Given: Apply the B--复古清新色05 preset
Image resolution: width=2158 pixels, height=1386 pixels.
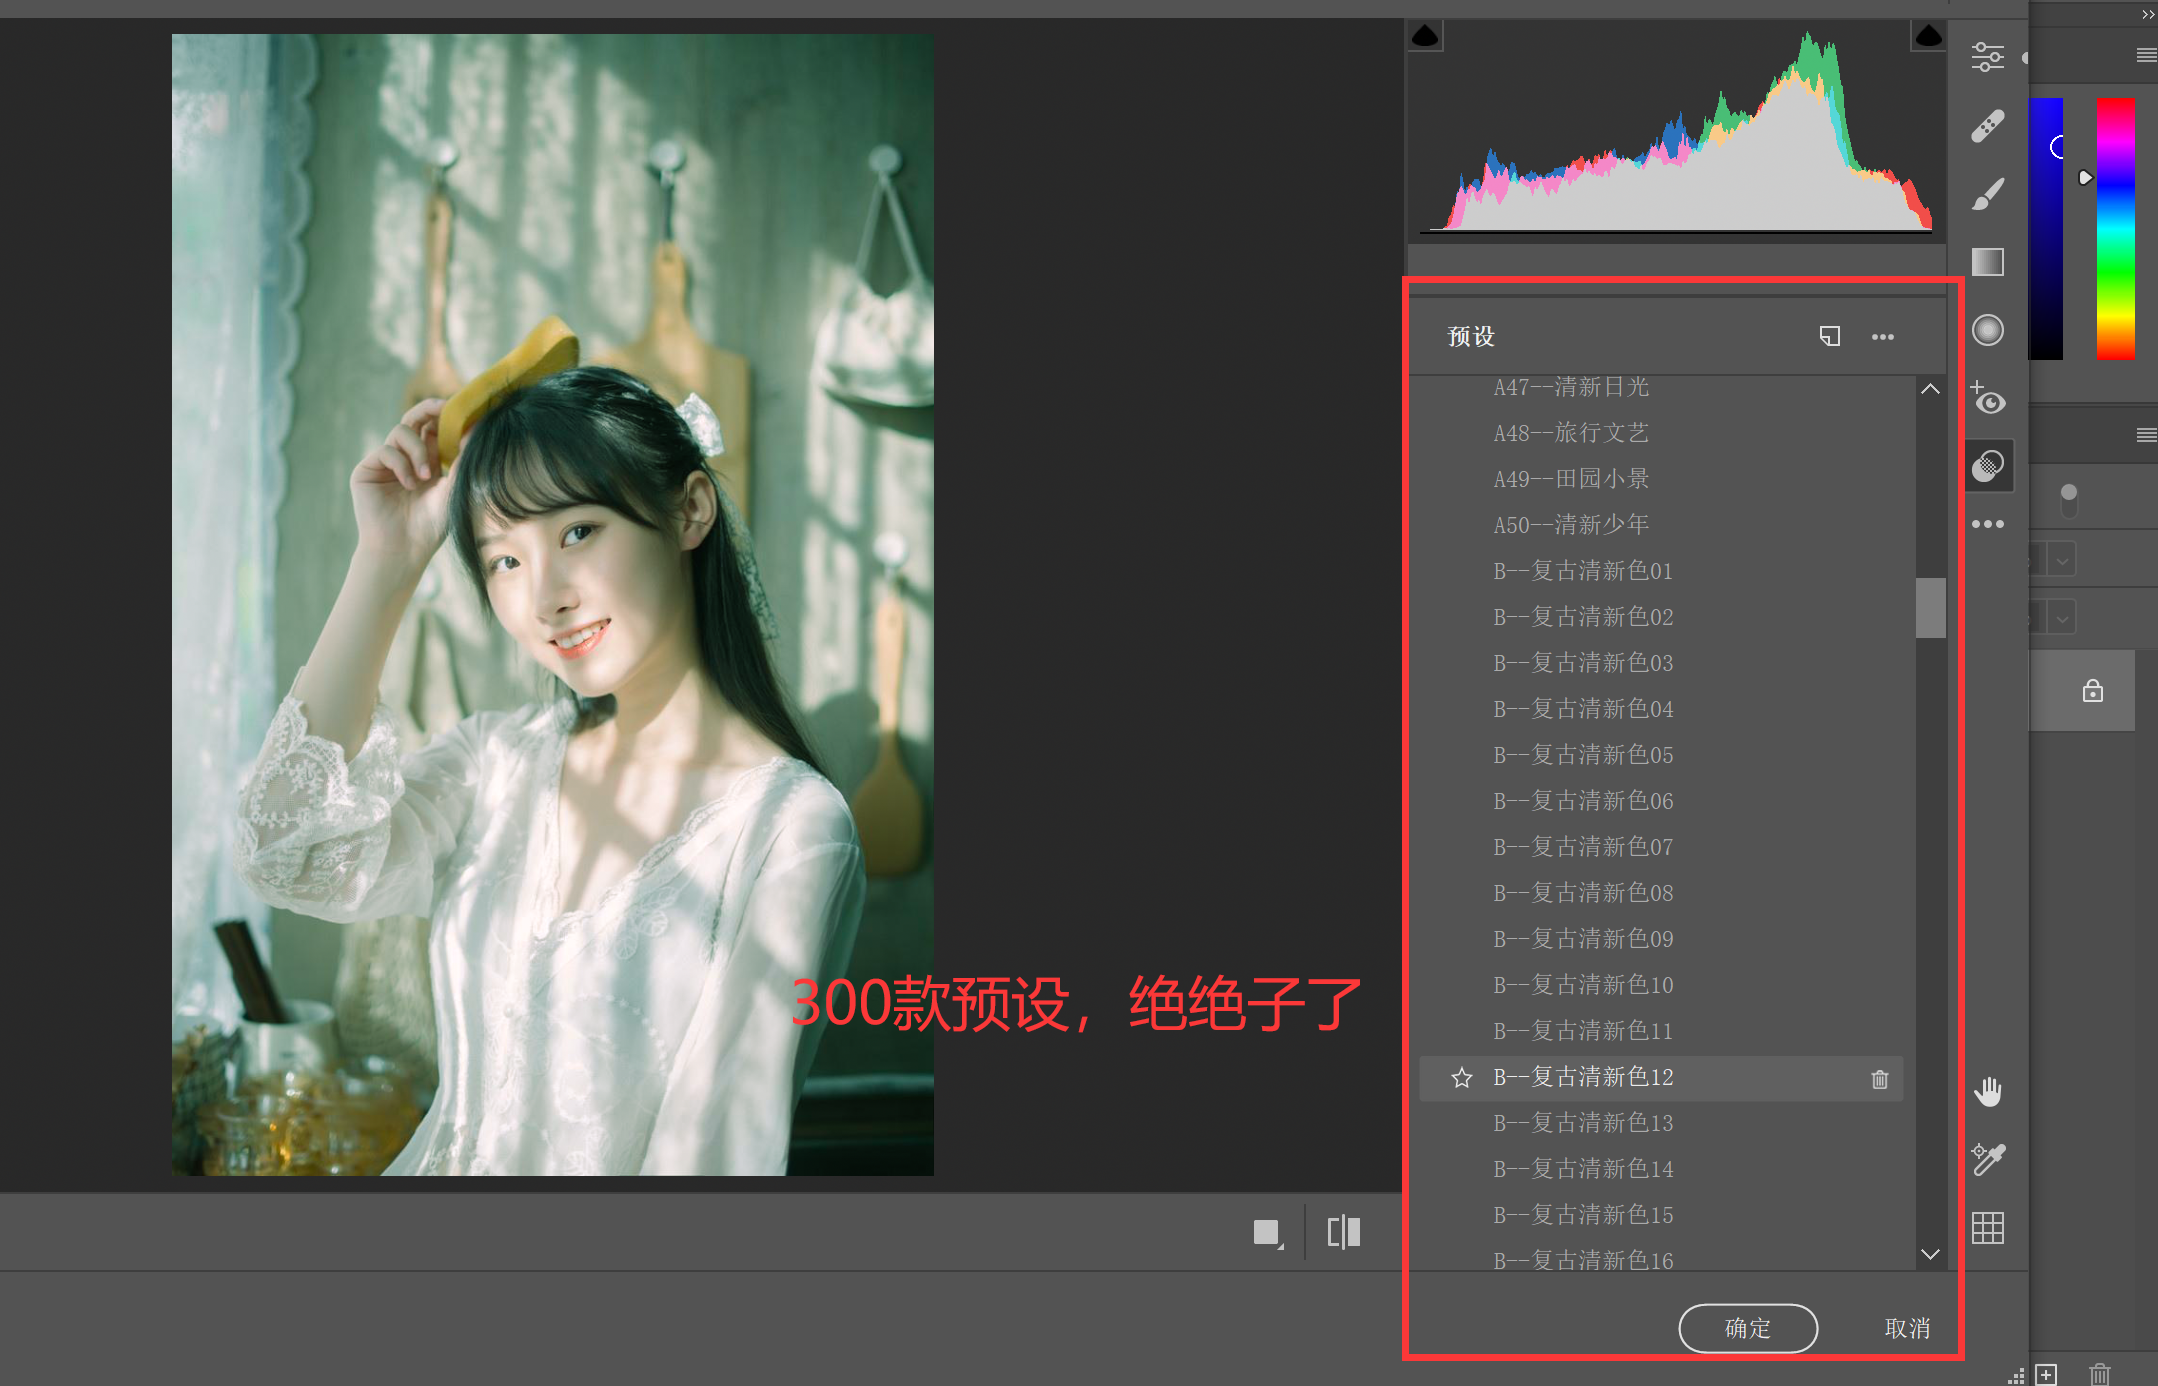Looking at the screenshot, I should tap(1582, 755).
